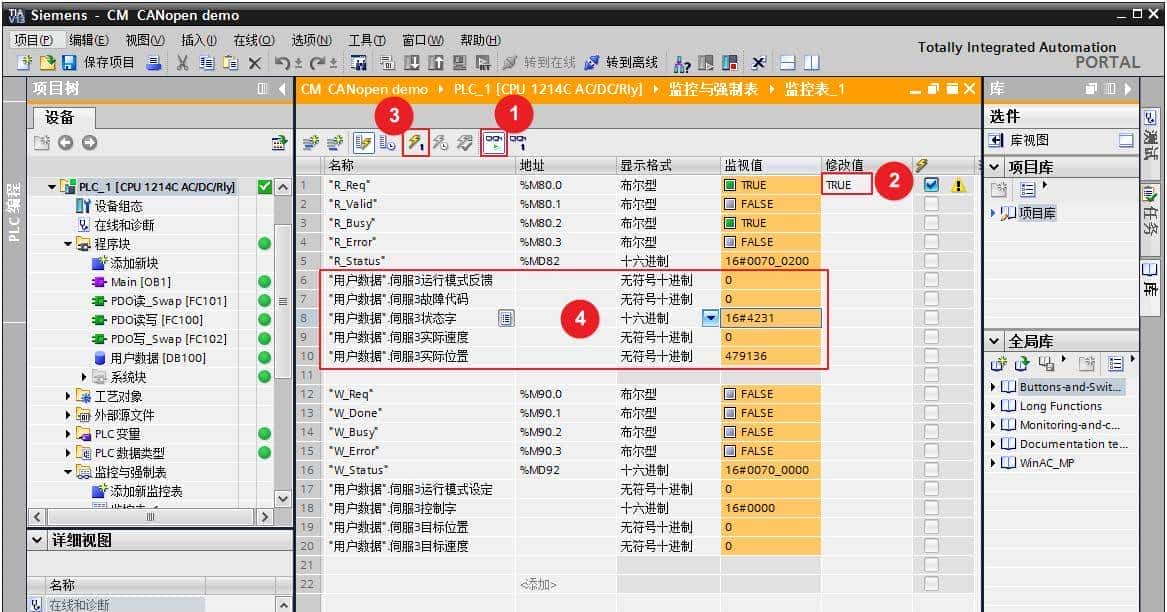Screen dimensions: 1167x612
Task: Activate the Monitor all icon in the watch table
Action: pos(494,141)
